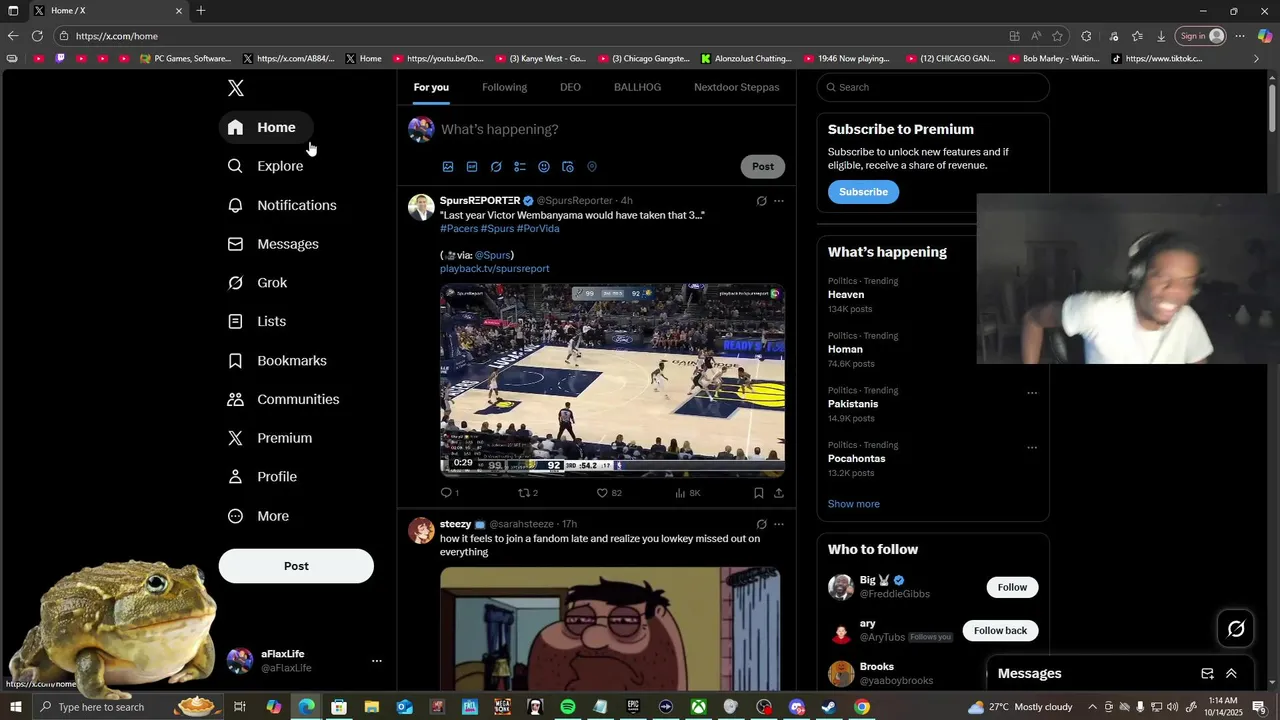Play the Spurs basketball video
Screen dimensions: 1280x720
[x=612, y=380]
